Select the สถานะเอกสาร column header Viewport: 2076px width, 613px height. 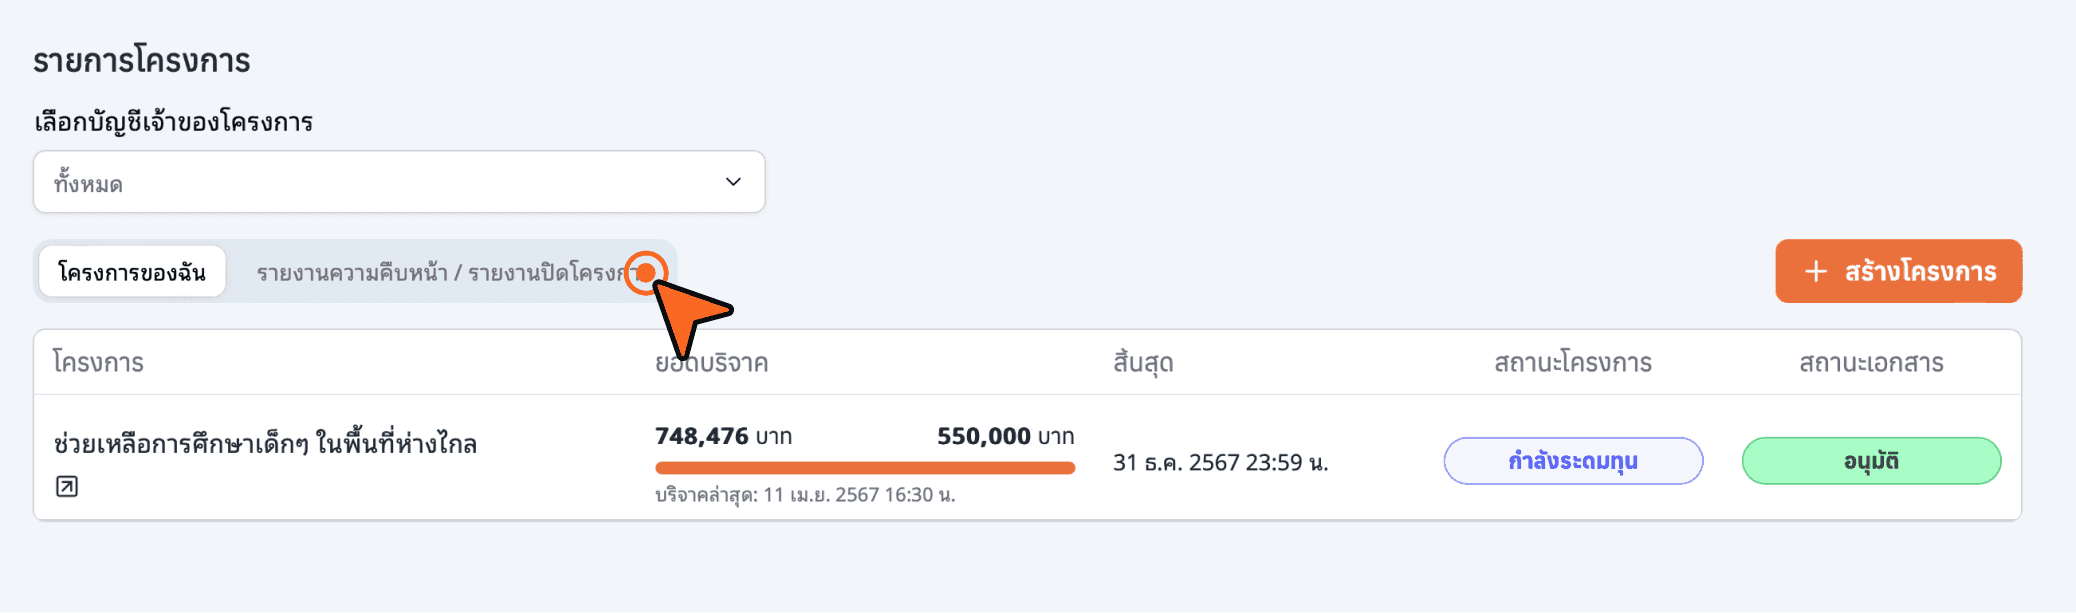click(x=1871, y=362)
